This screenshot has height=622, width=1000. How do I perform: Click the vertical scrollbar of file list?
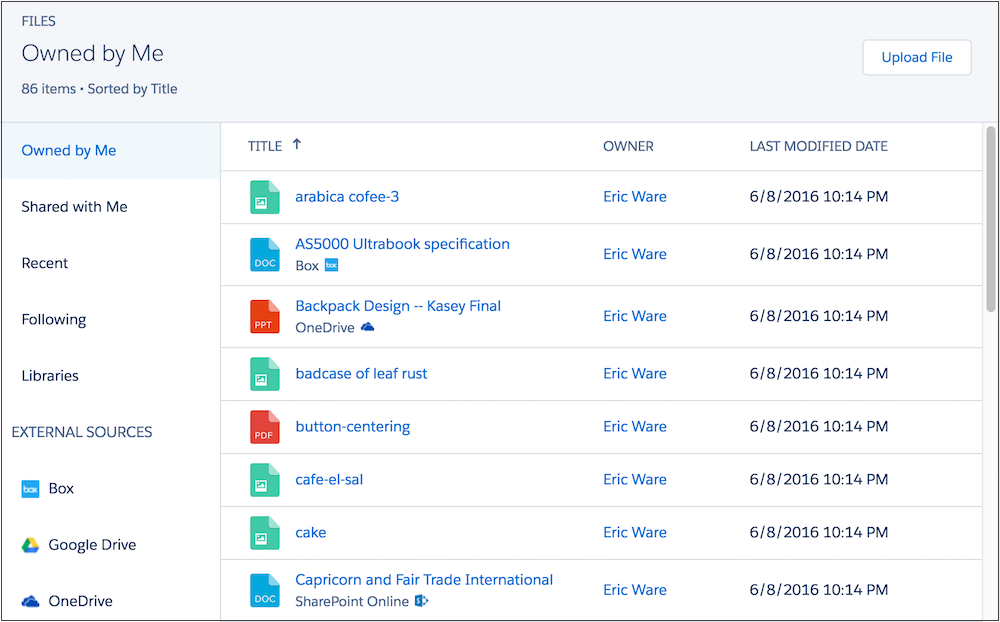tap(990, 220)
